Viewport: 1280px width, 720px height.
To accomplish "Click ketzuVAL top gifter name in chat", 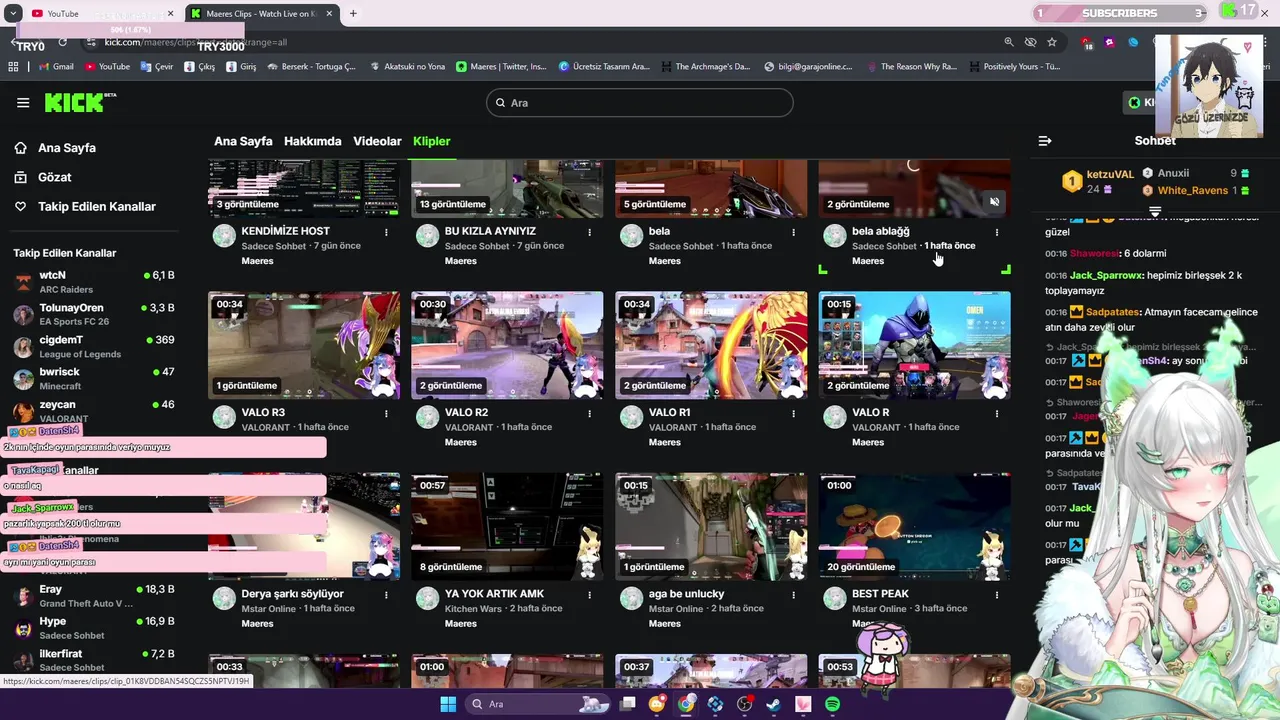I will tap(1110, 174).
